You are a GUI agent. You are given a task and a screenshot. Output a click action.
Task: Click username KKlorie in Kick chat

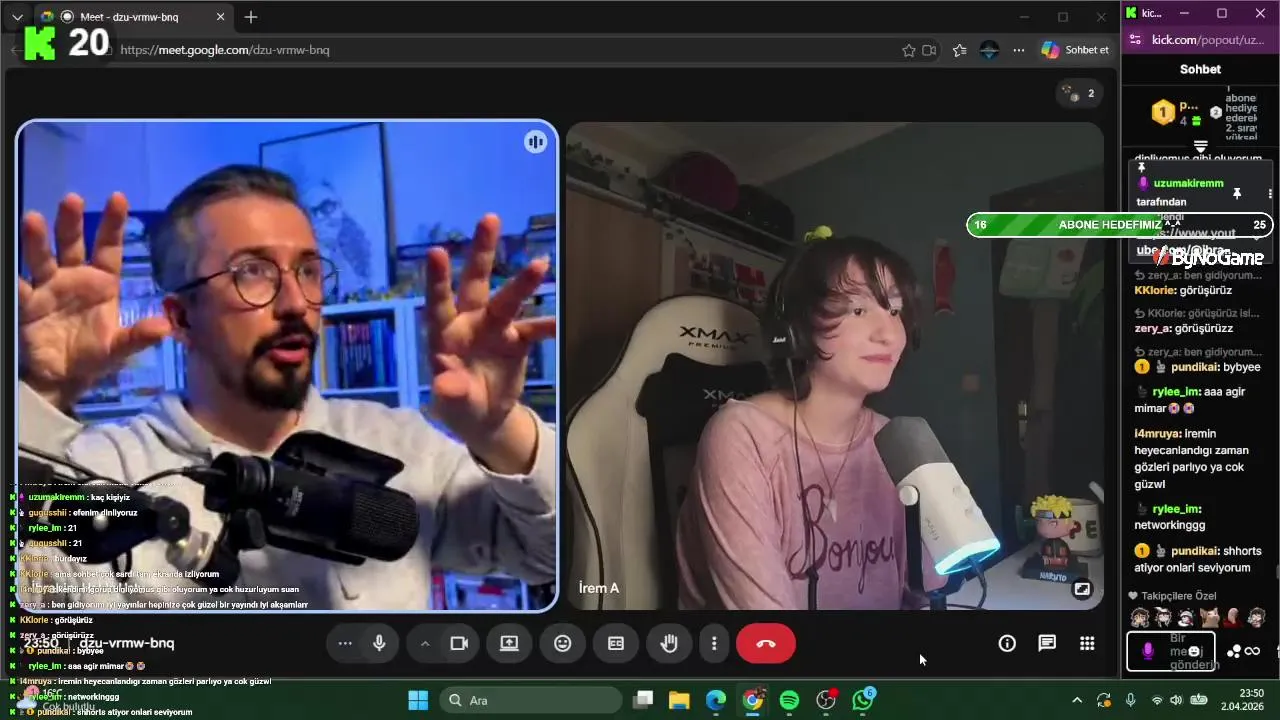click(1155, 290)
